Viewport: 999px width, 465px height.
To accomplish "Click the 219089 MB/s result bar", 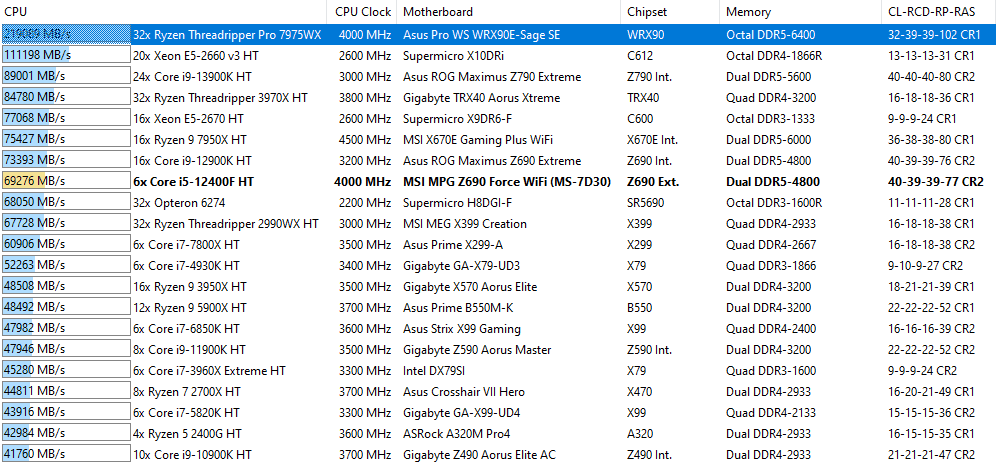I will (x=66, y=34).
